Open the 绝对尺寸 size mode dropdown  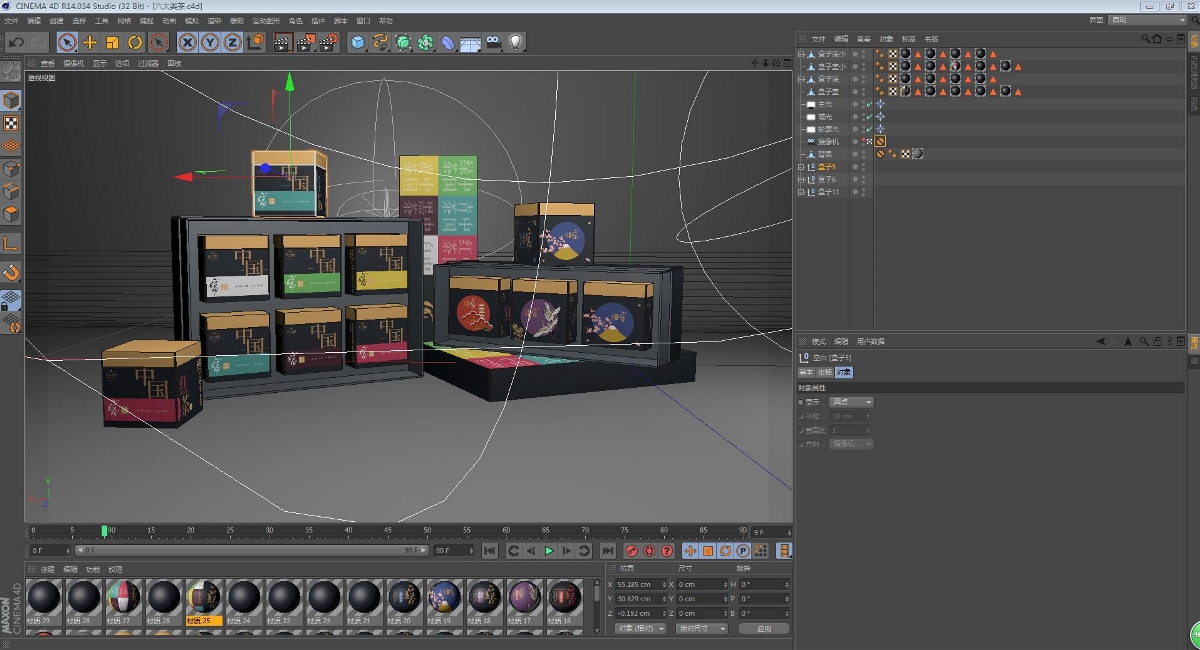tap(702, 628)
